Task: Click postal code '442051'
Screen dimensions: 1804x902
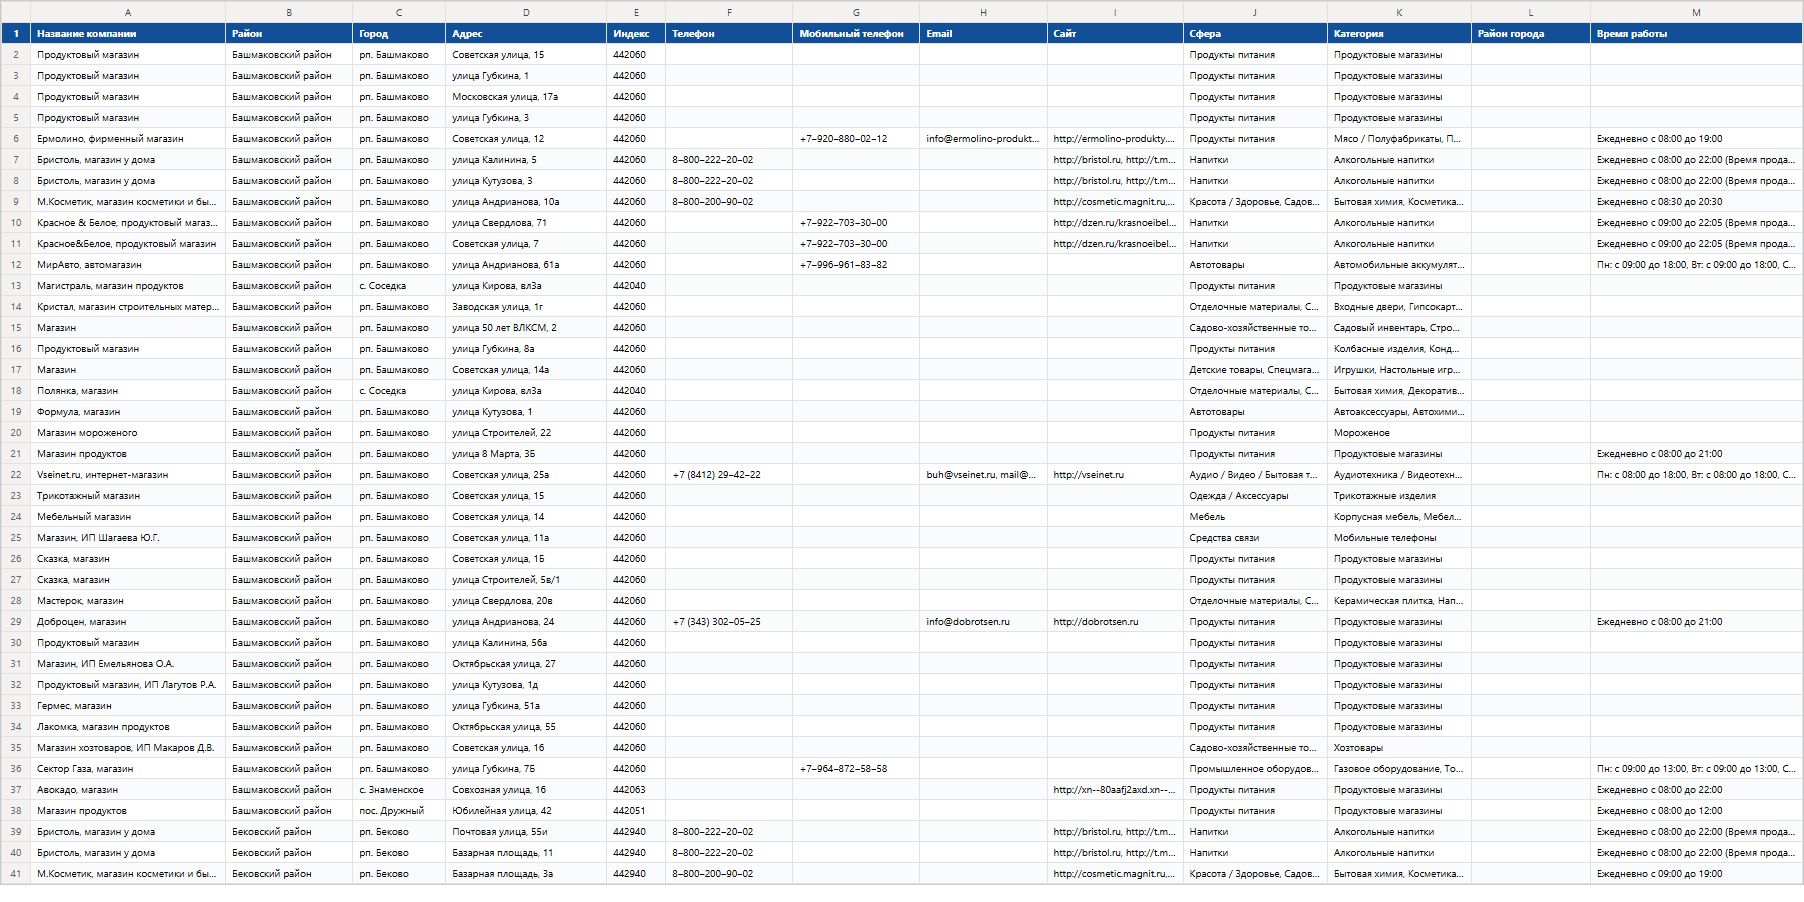Action: point(636,811)
